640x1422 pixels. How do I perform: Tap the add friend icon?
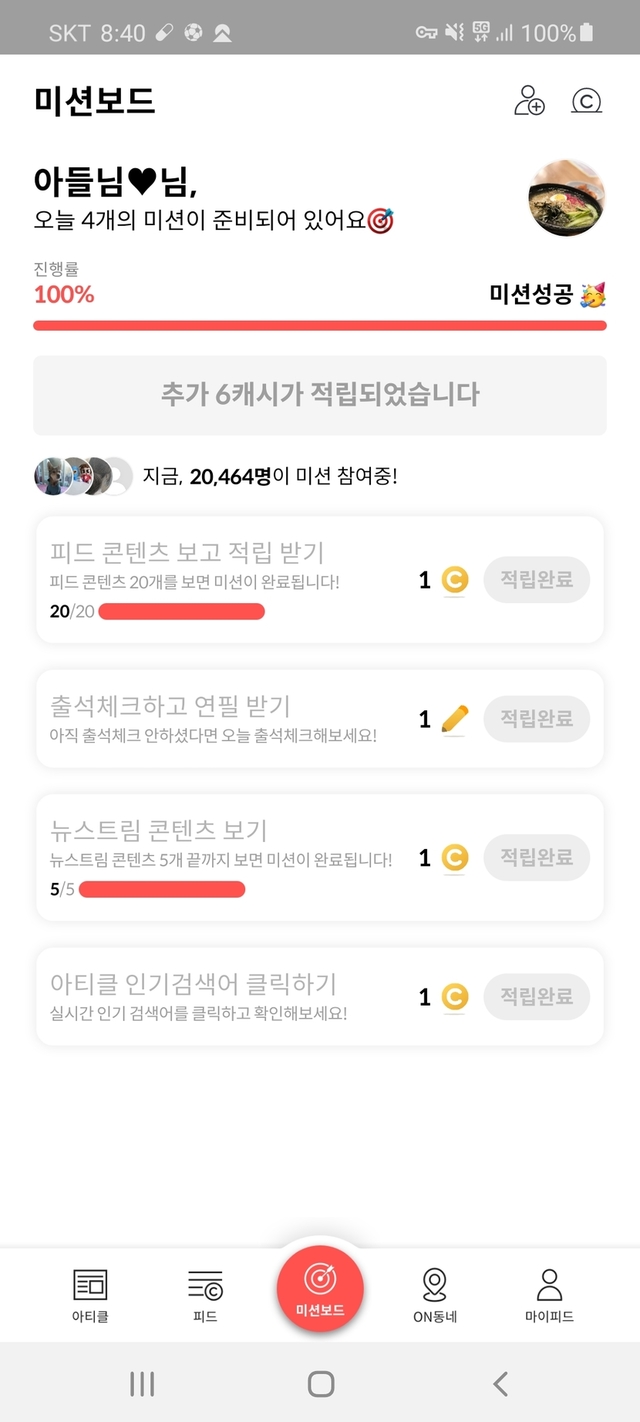[529, 101]
